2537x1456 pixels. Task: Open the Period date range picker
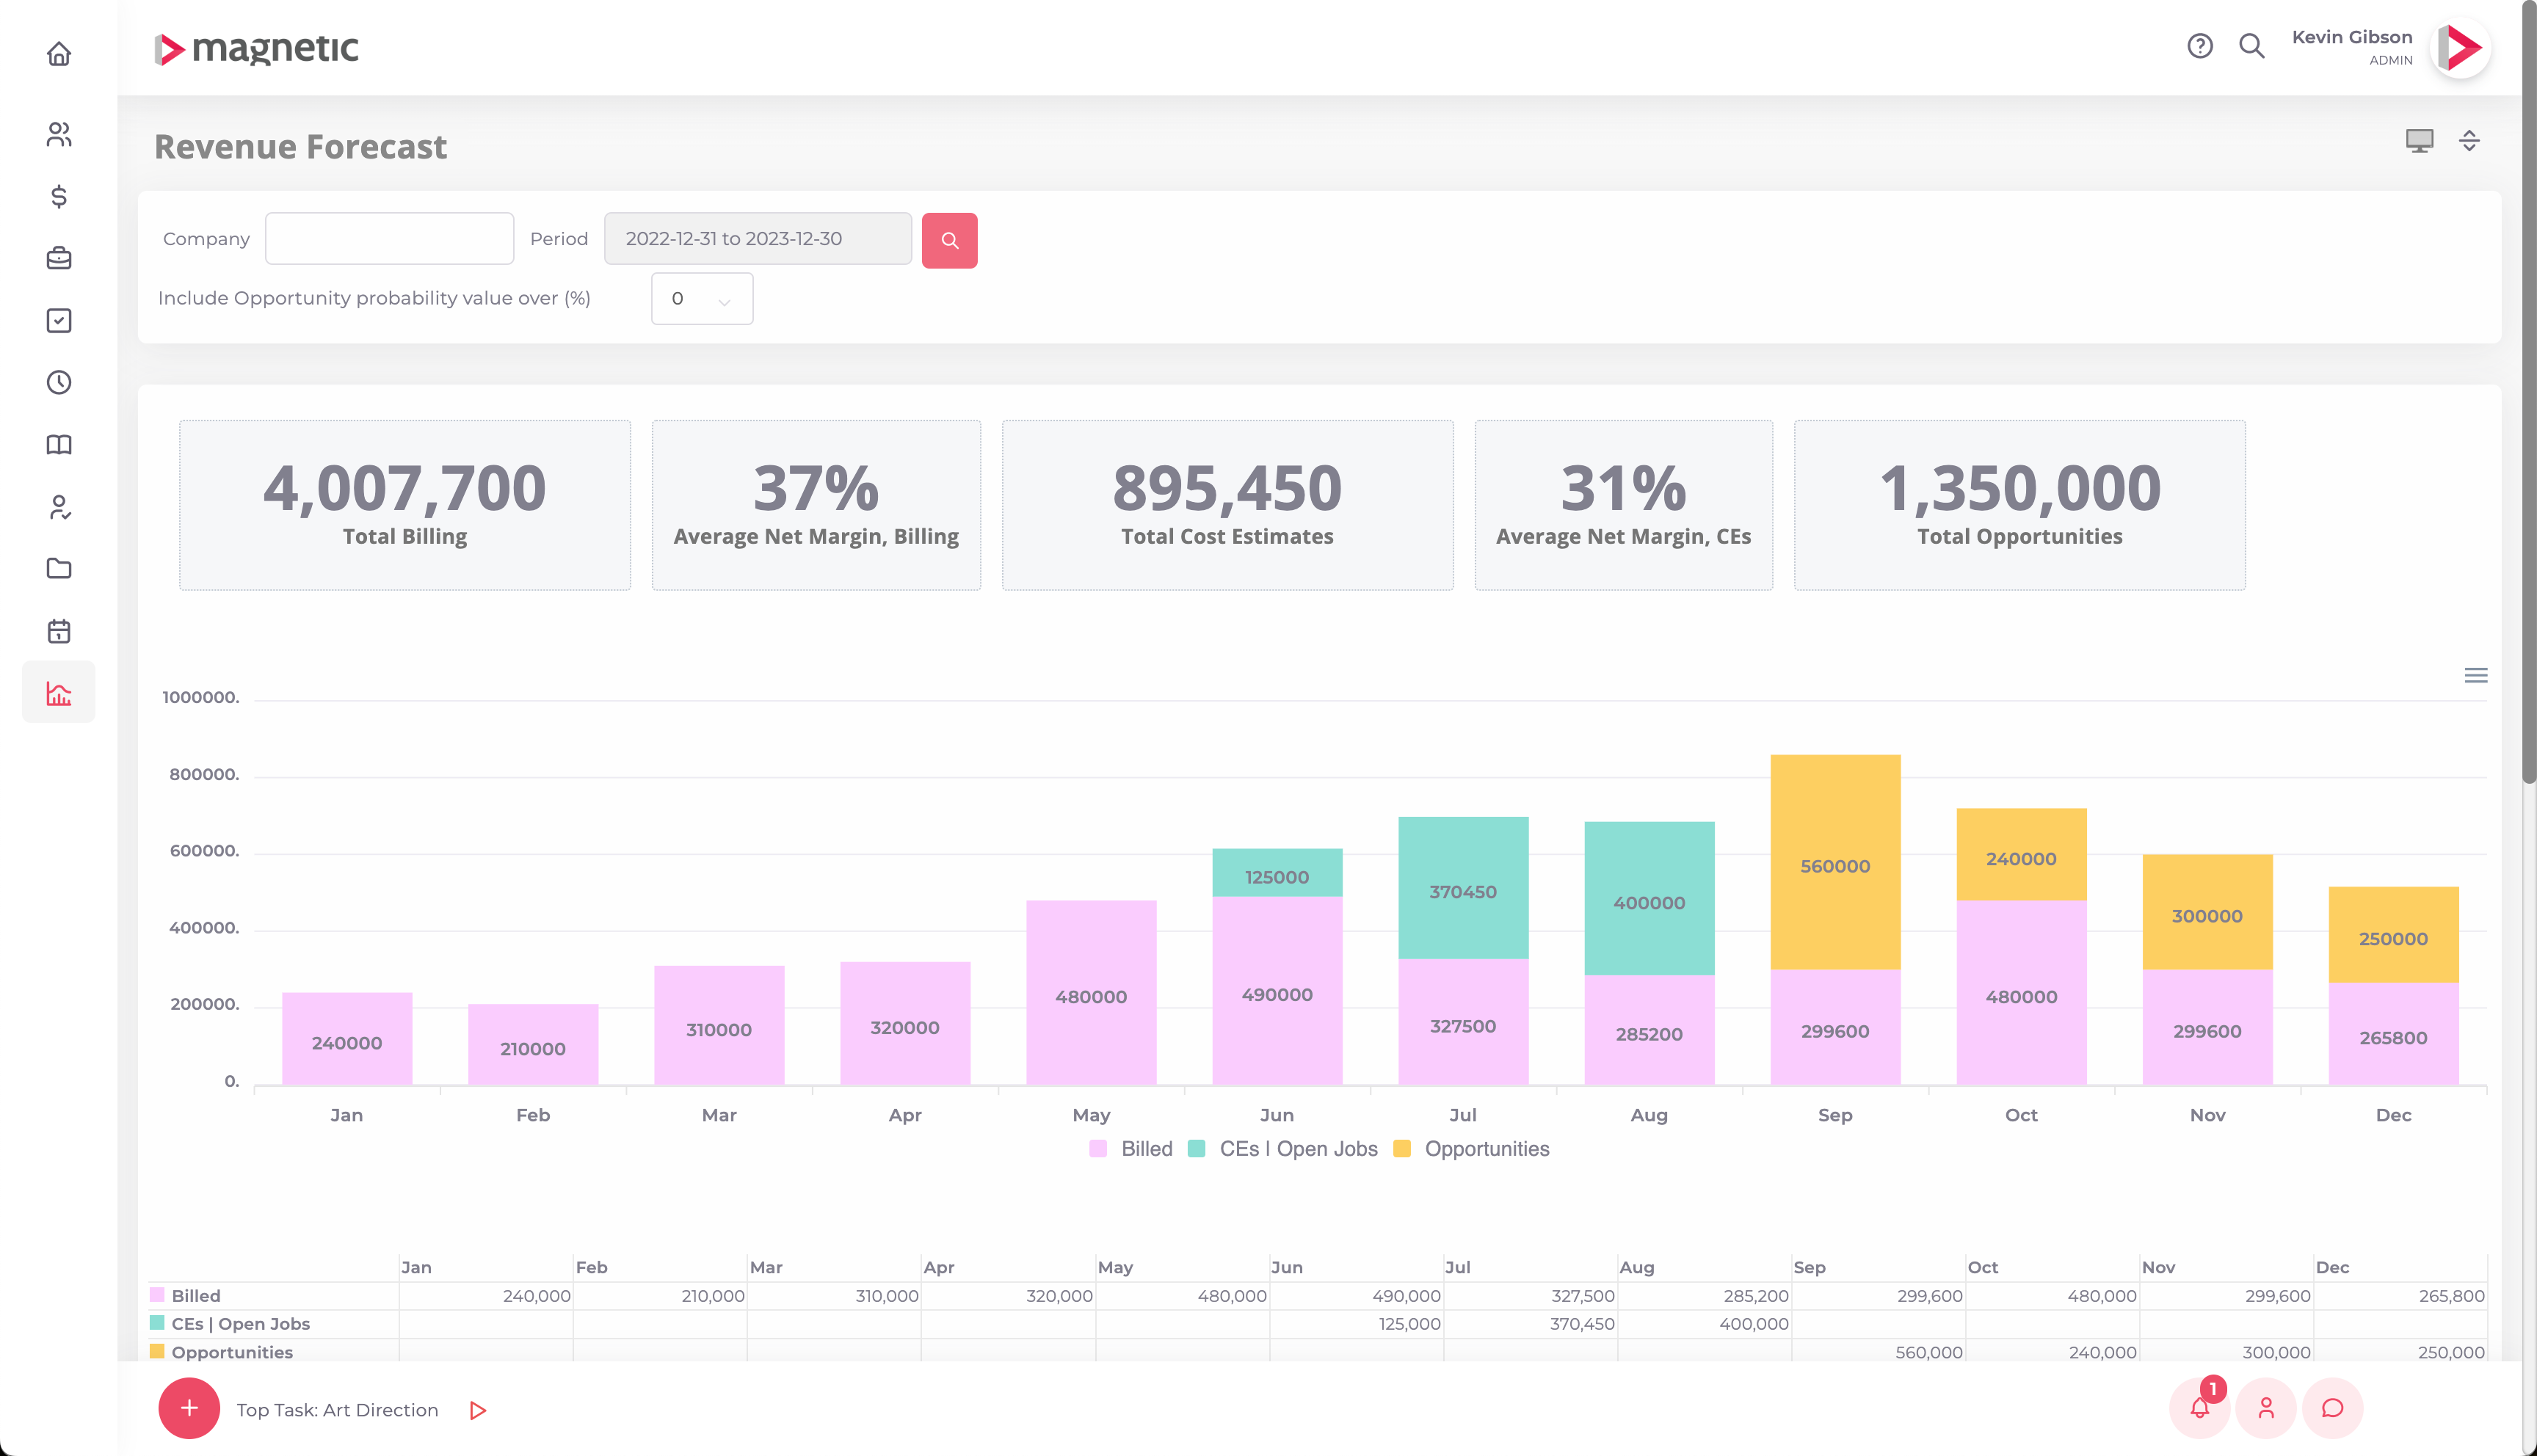click(757, 239)
